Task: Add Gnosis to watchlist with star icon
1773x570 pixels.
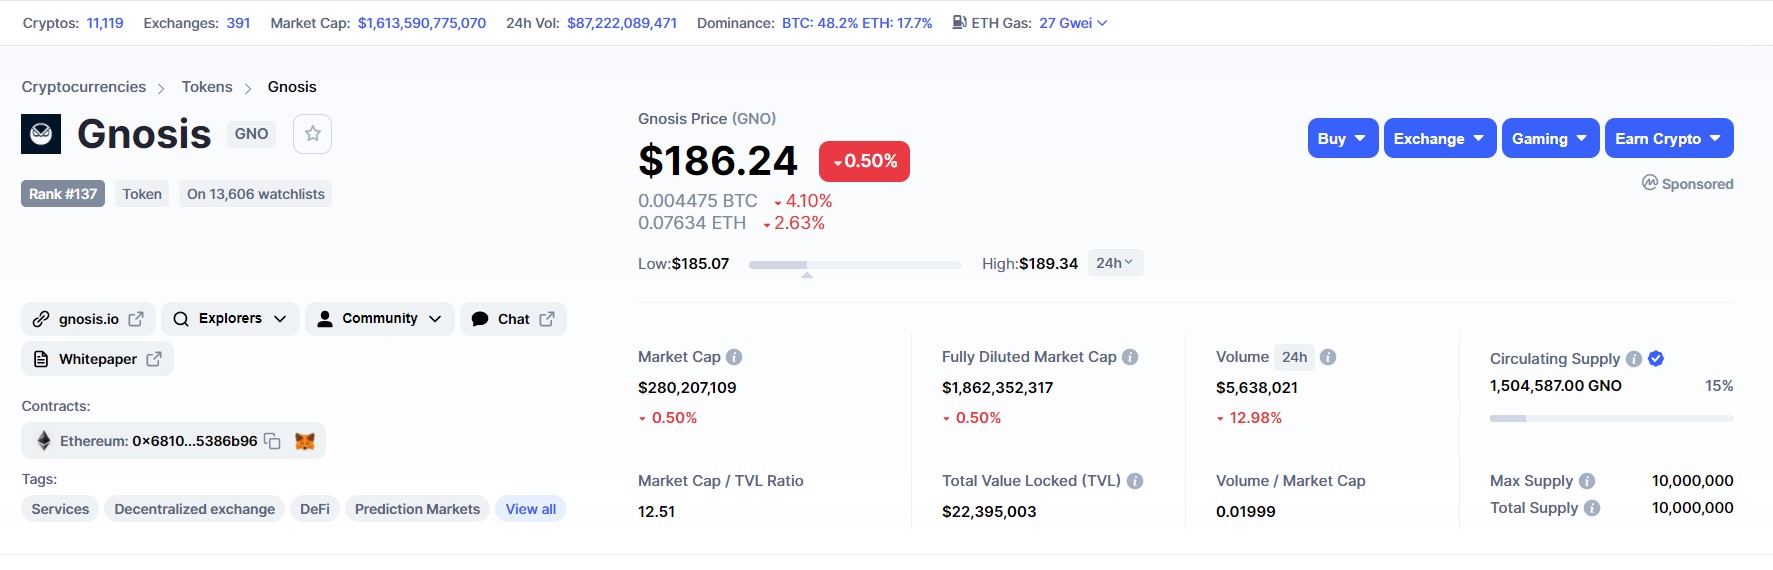Action: click(x=312, y=134)
